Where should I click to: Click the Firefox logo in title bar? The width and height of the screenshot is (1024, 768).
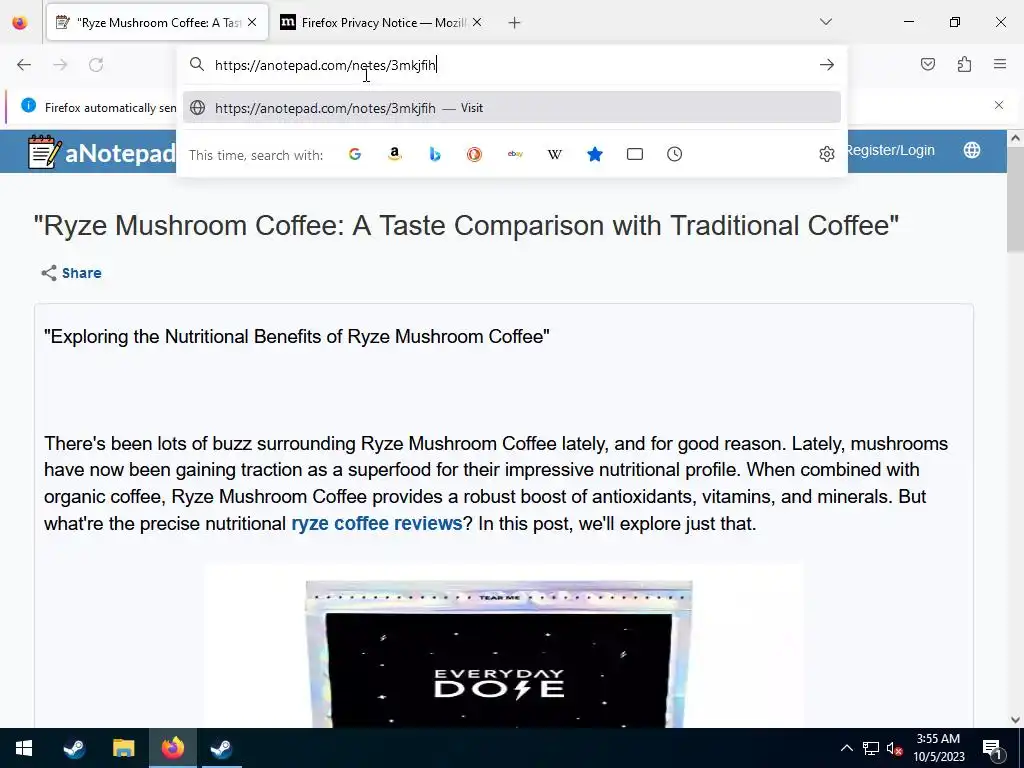pos(20,23)
